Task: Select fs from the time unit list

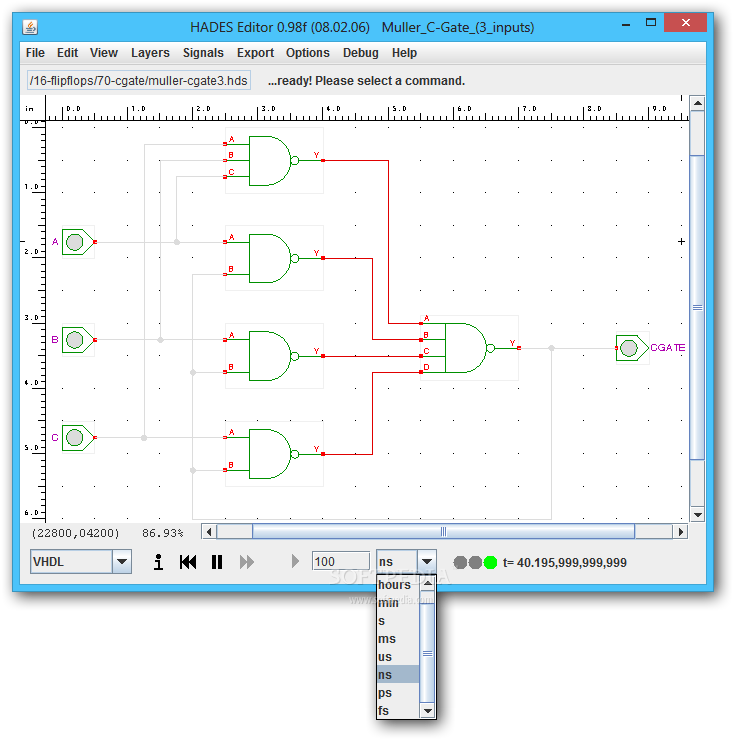Action: (398, 710)
